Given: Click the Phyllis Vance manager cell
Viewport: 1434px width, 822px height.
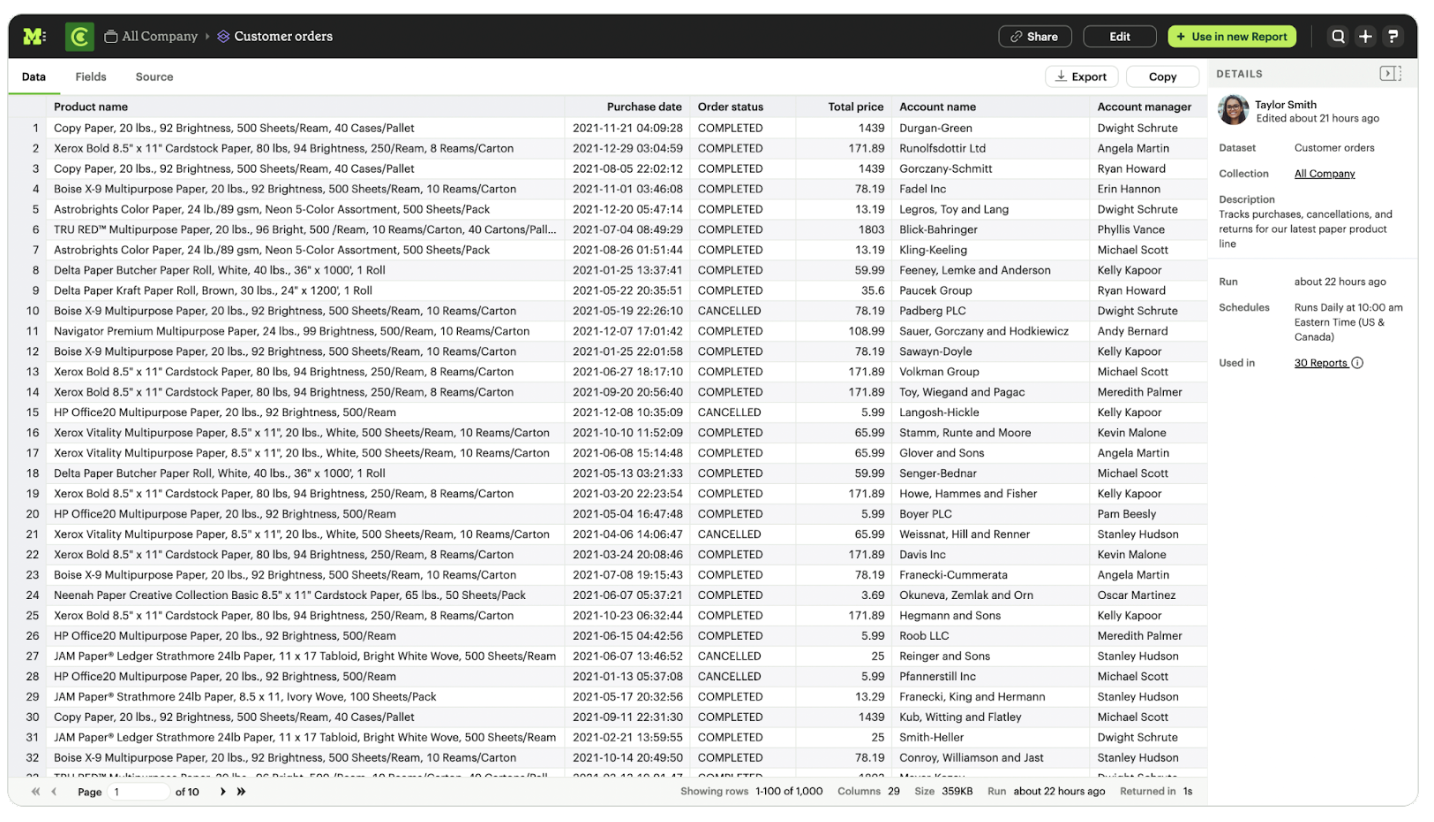Looking at the screenshot, I should (x=1148, y=230).
